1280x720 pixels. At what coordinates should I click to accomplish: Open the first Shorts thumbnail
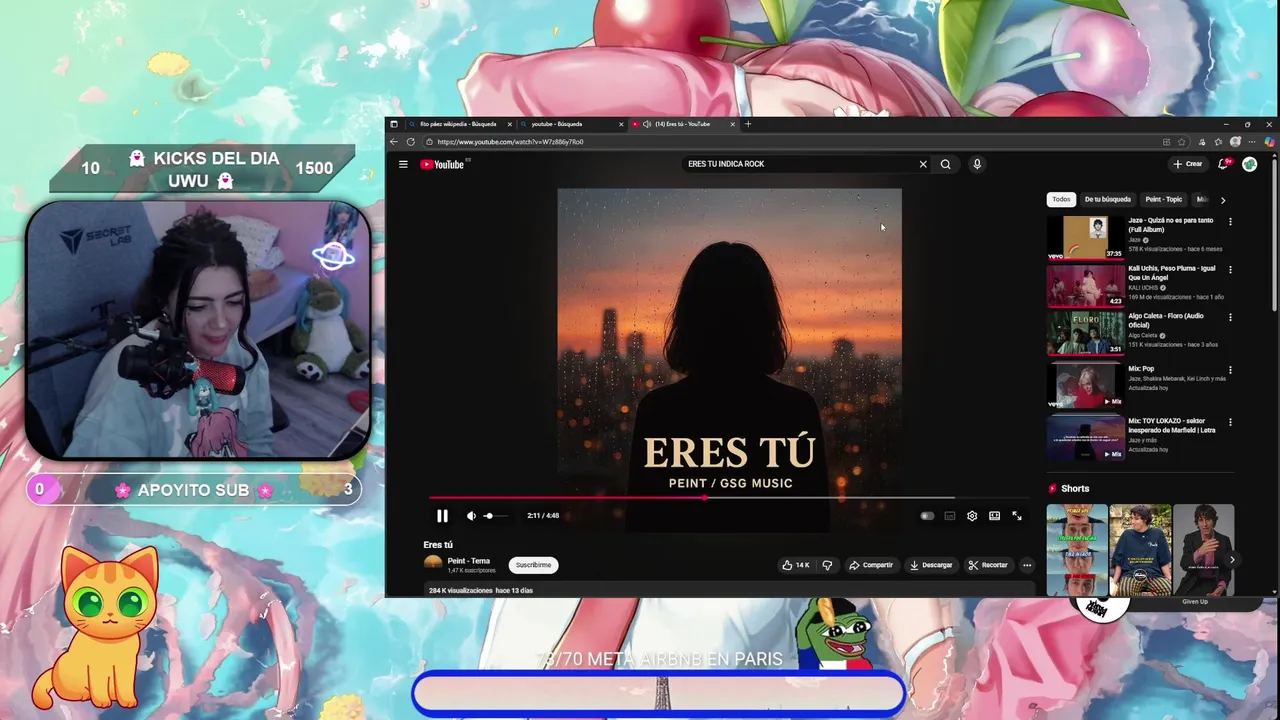click(x=1077, y=550)
